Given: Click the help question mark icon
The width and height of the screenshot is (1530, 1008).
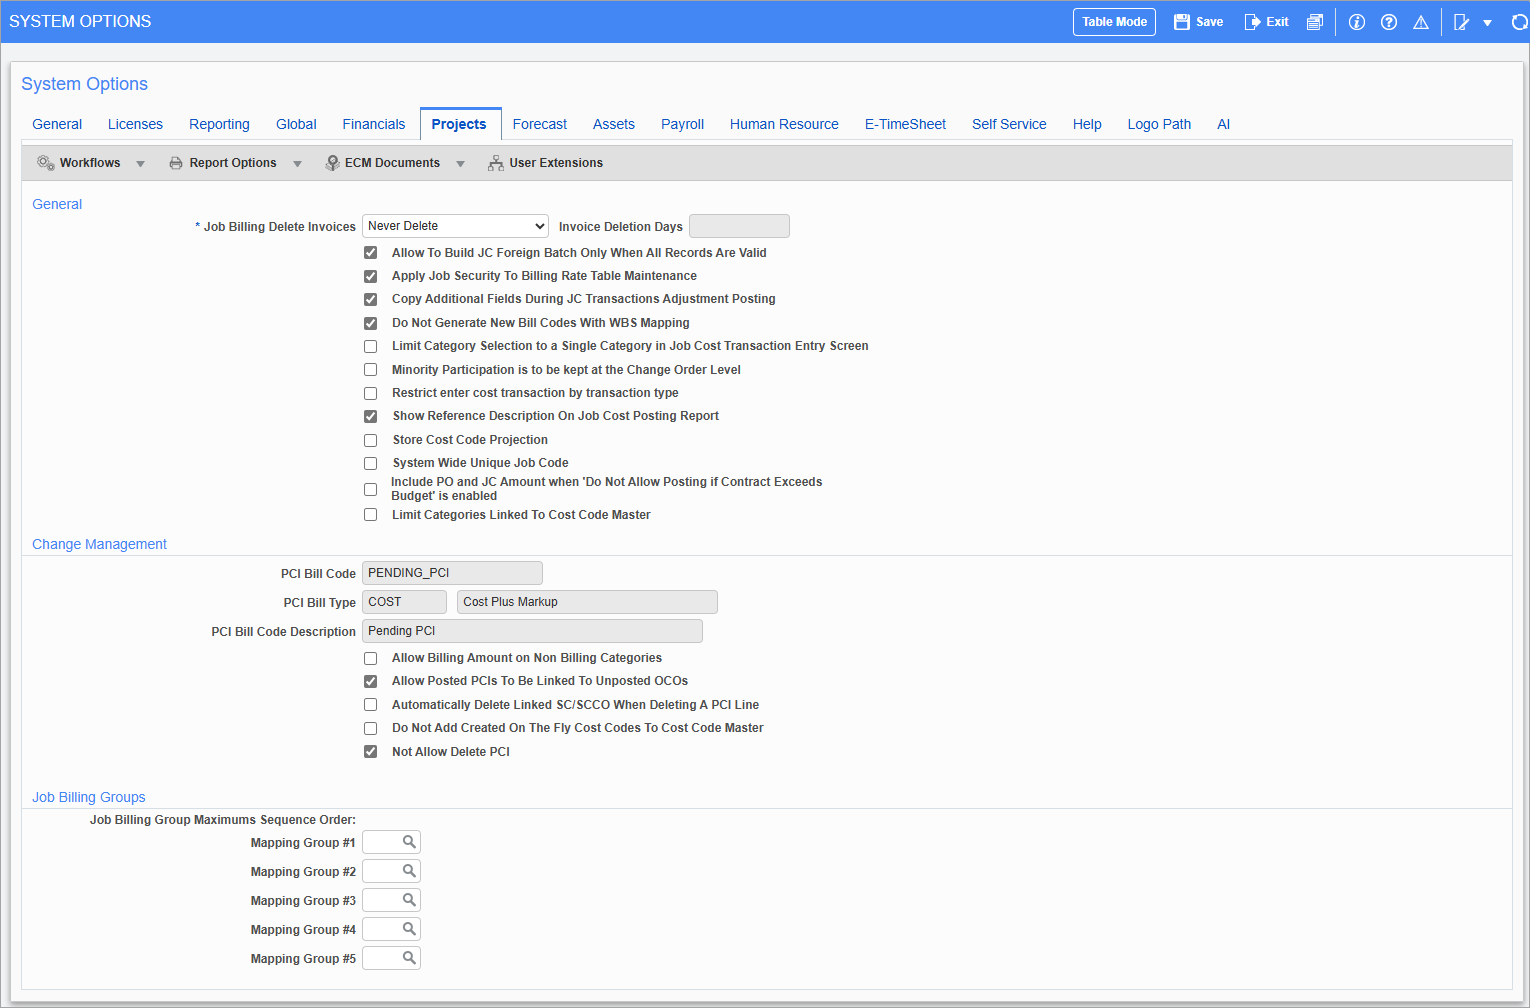Looking at the screenshot, I should click(x=1389, y=21).
